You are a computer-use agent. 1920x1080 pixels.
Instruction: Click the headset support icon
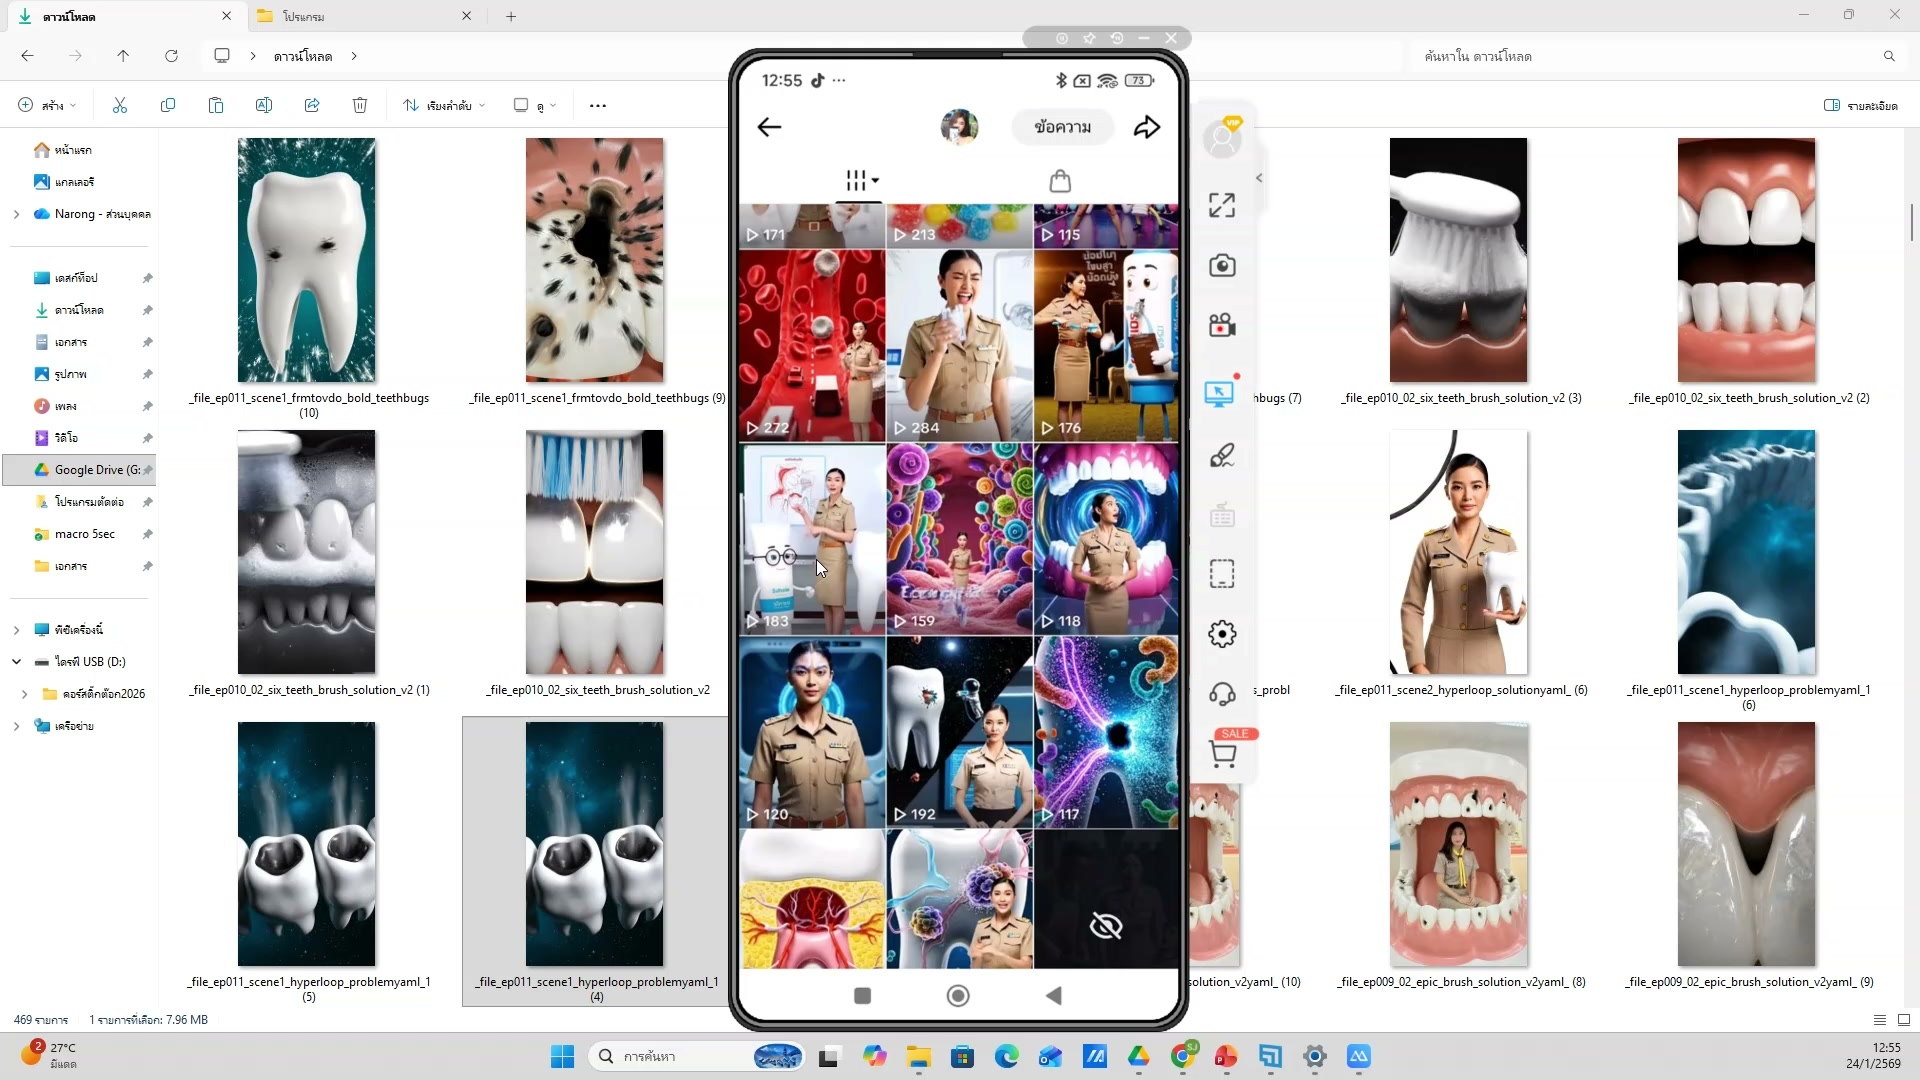1221,694
